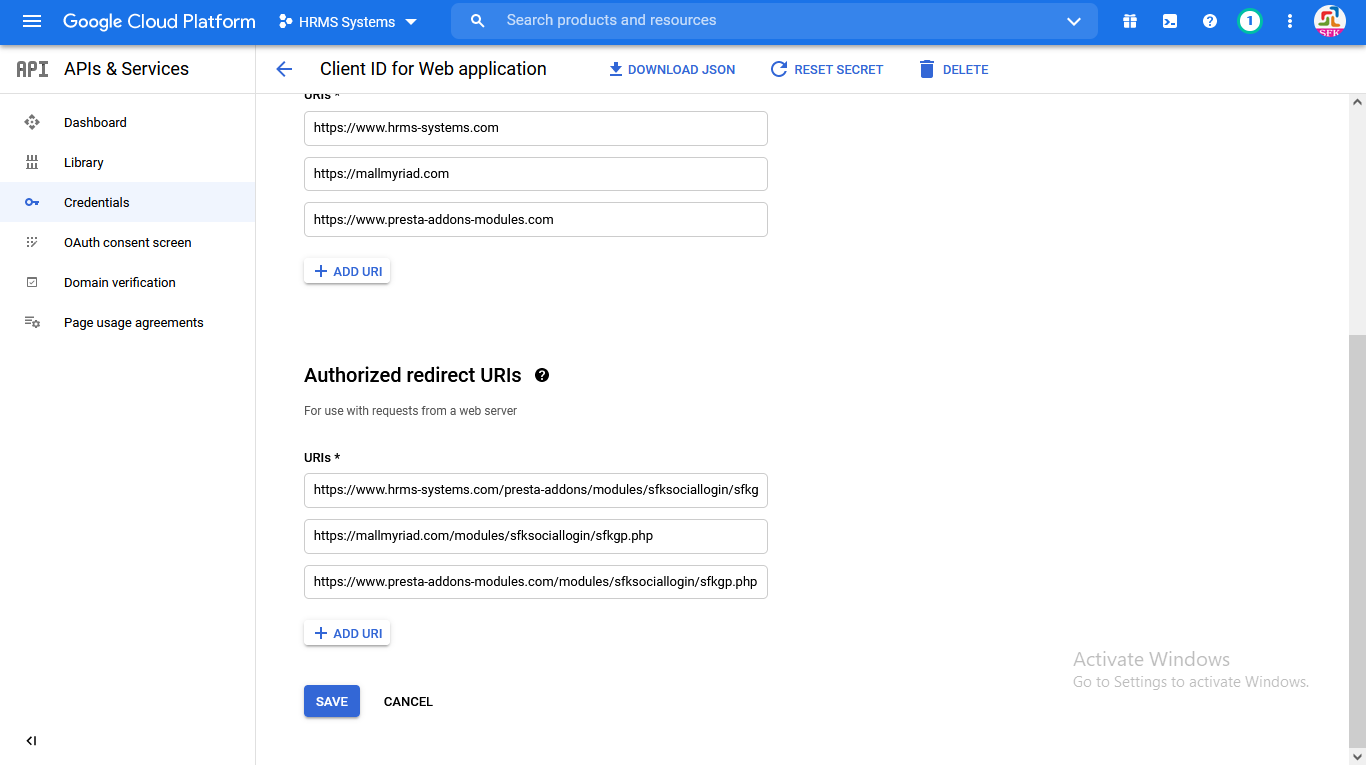Open OAuth consent screen page
Viewport: 1366px width, 765px height.
click(x=127, y=242)
